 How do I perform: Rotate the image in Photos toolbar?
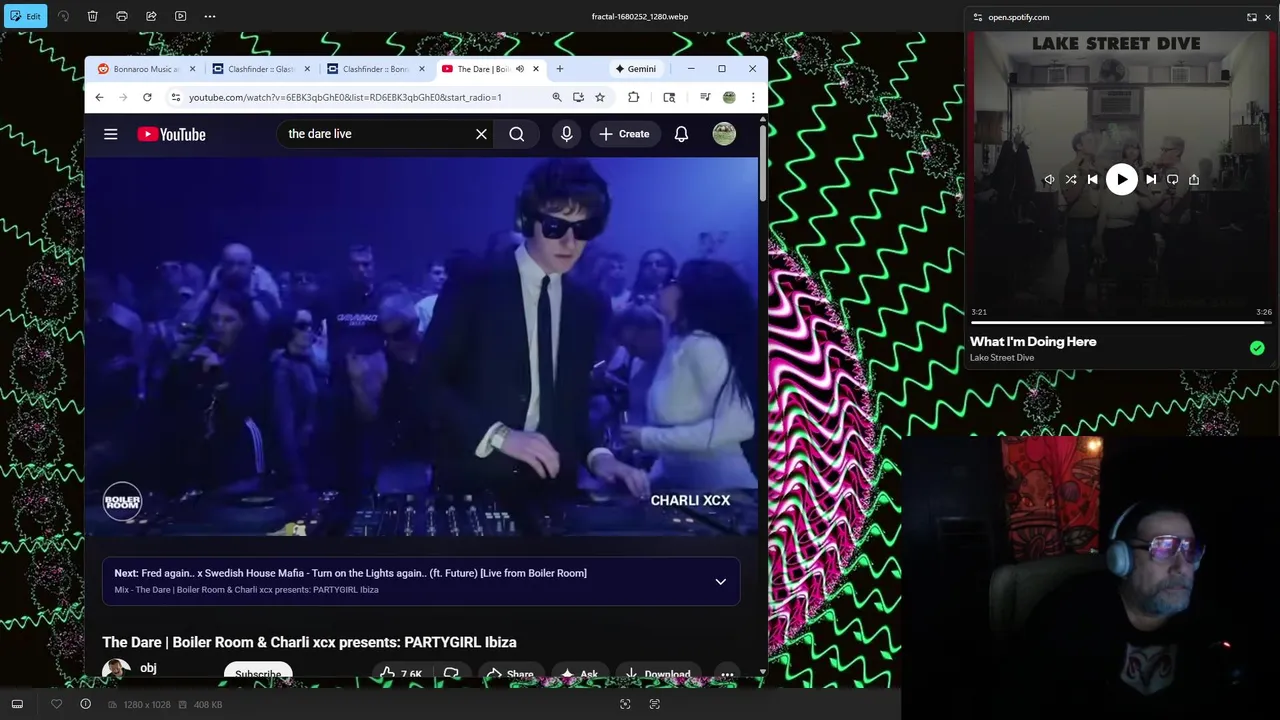click(x=63, y=16)
